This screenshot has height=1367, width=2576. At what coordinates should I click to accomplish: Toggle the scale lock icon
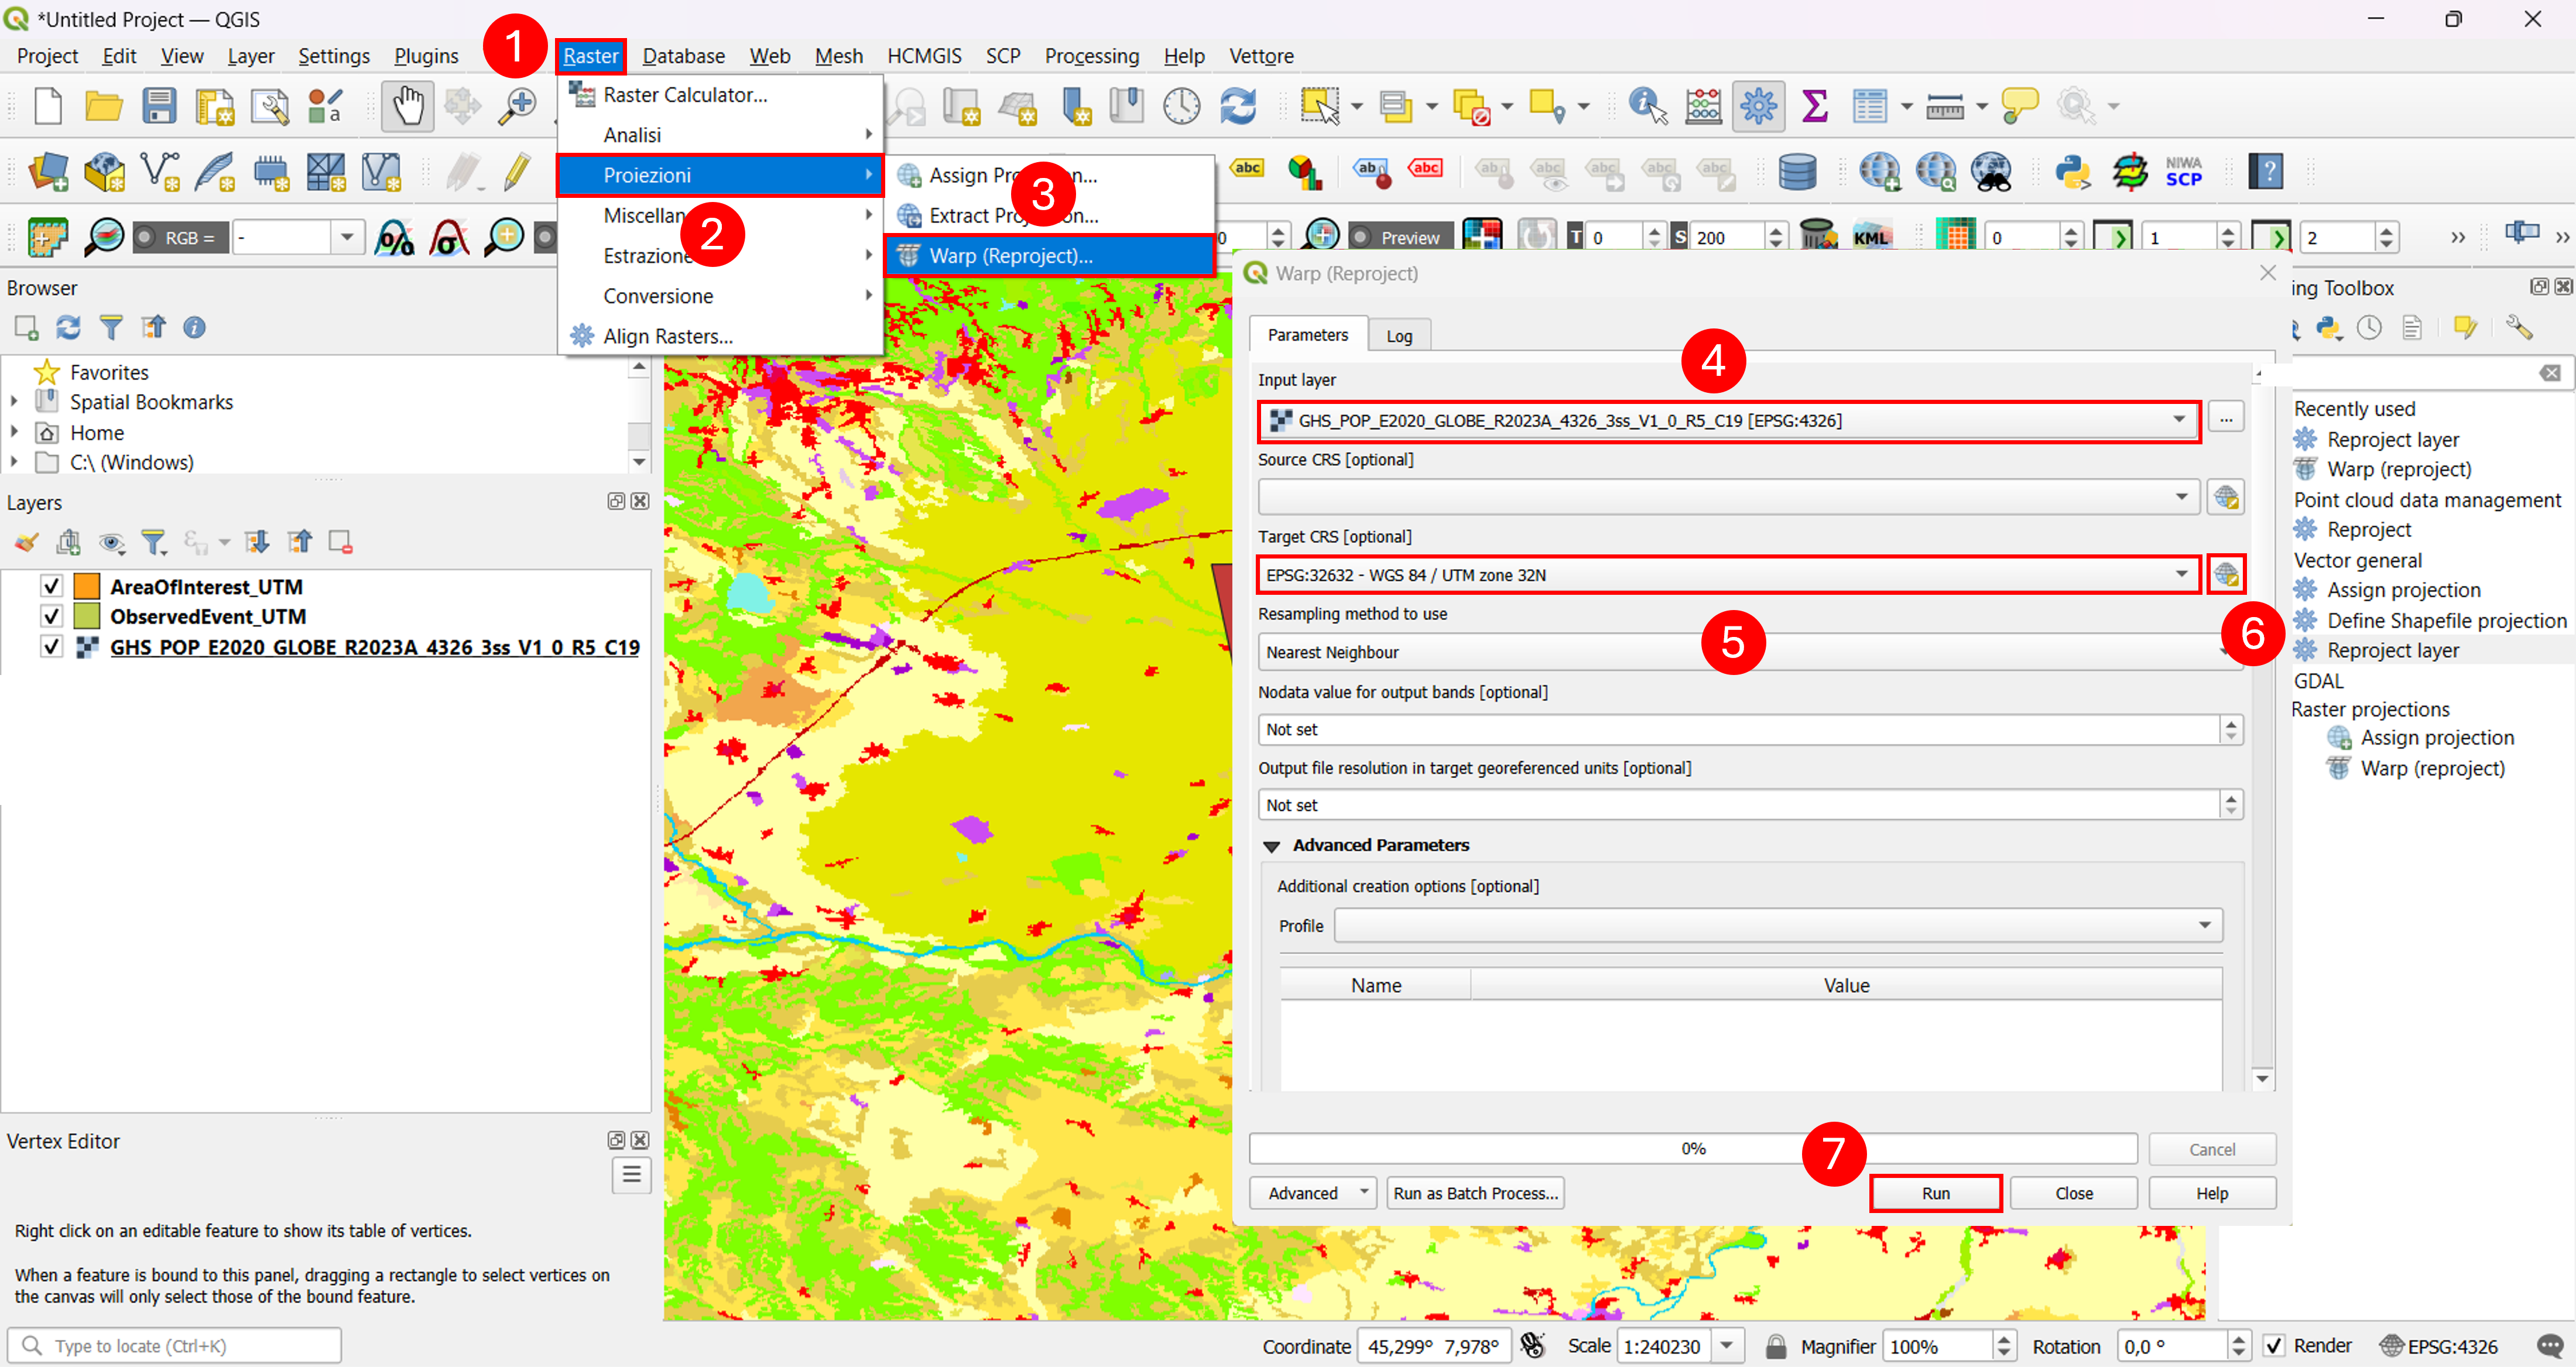(x=1776, y=1346)
